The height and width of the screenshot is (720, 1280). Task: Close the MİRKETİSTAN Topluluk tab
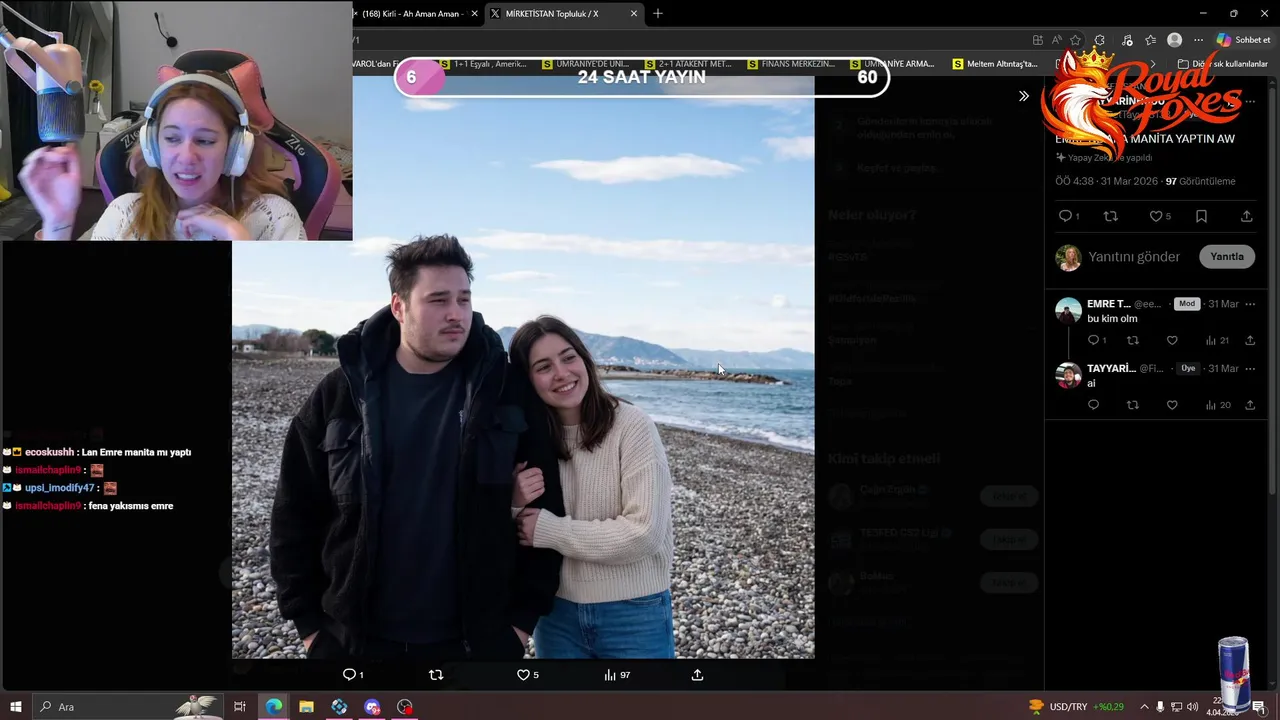pyautogui.click(x=633, y=14)
